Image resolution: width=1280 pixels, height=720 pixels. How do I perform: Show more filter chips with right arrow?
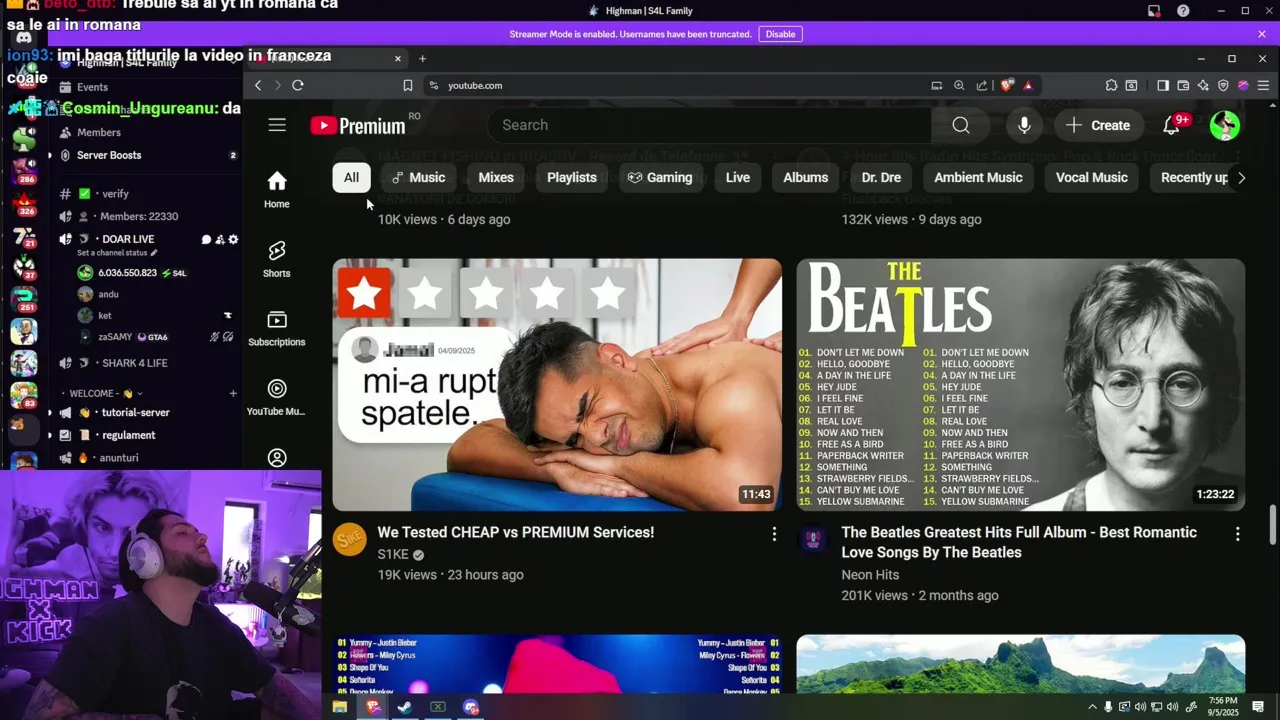(1241, 178)
